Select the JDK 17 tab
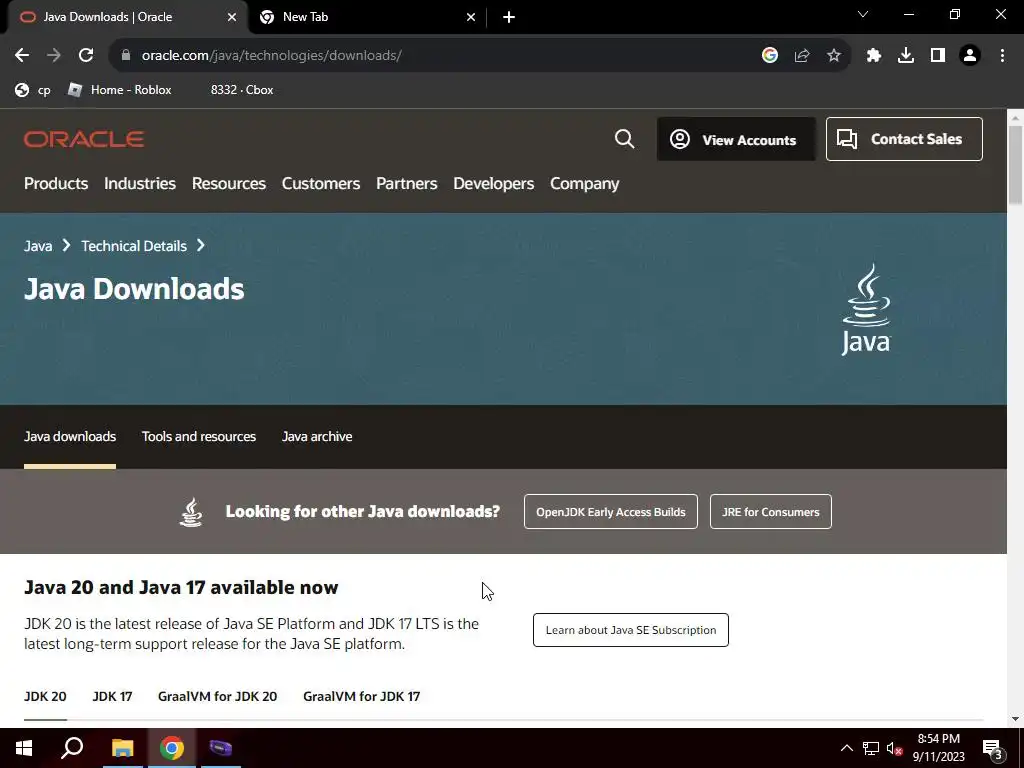The image size is (1024, 768). click(x=112, y=696)
